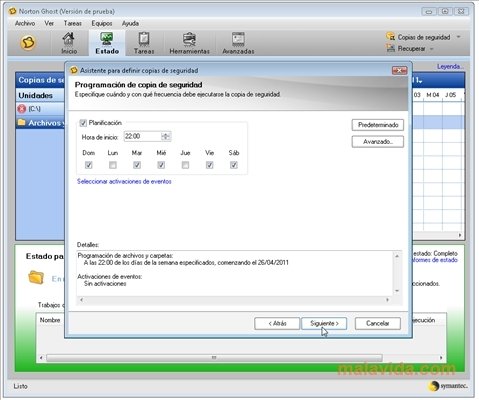This screenshot has width=479, height=400.
Task: Click the jobs list horizontal scrollbar thumb
Action: point(214,358)
